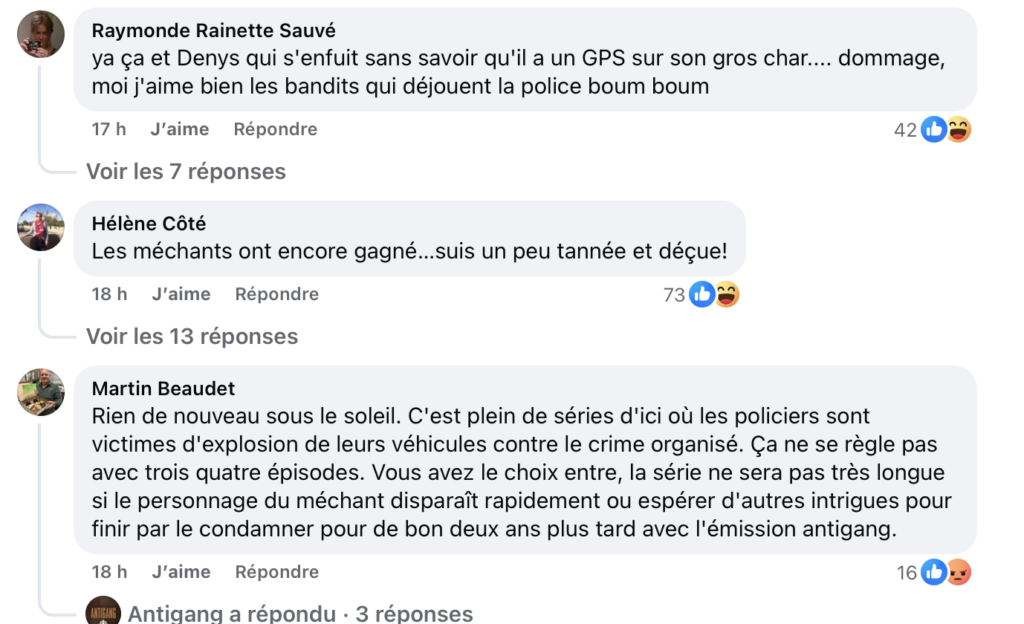Click laughing emoji reaction on Raymonde's comment
1024x624 pixels.
coord(958,129)
